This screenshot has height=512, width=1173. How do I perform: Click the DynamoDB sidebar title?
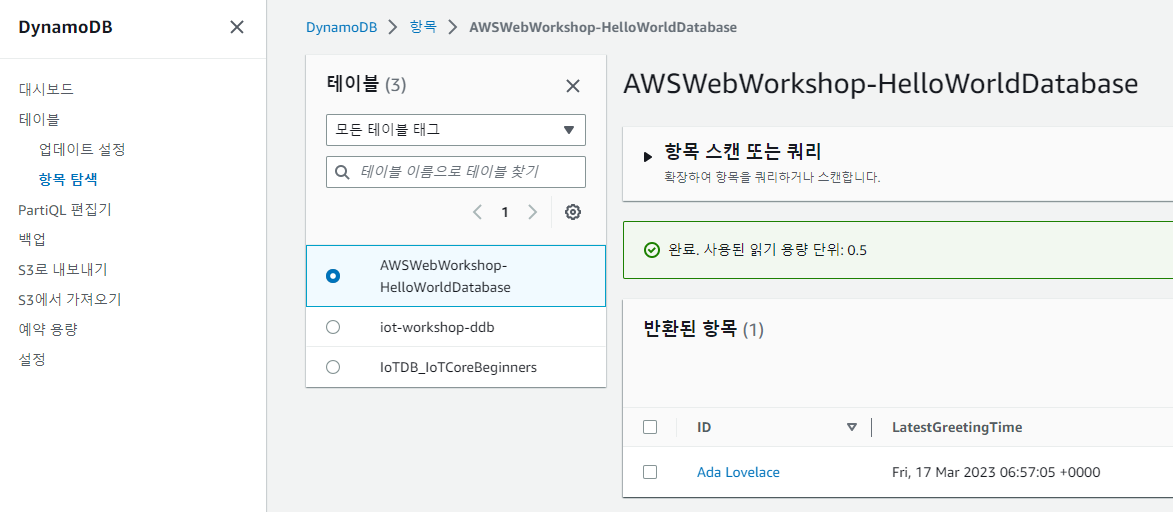click(65, 28)
